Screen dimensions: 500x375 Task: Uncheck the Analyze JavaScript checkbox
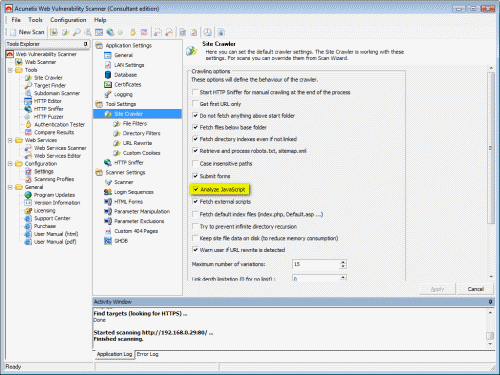pos(196,189)
